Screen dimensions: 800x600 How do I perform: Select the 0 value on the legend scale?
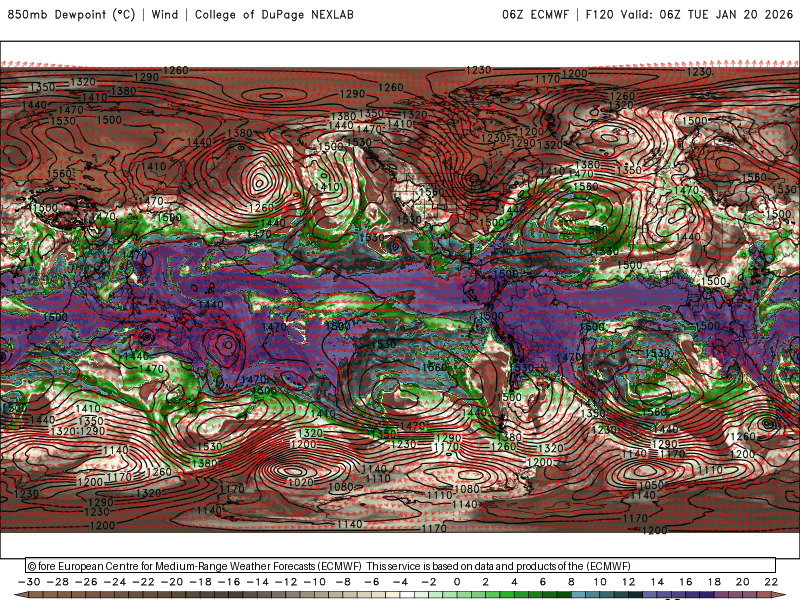point(457,582)
